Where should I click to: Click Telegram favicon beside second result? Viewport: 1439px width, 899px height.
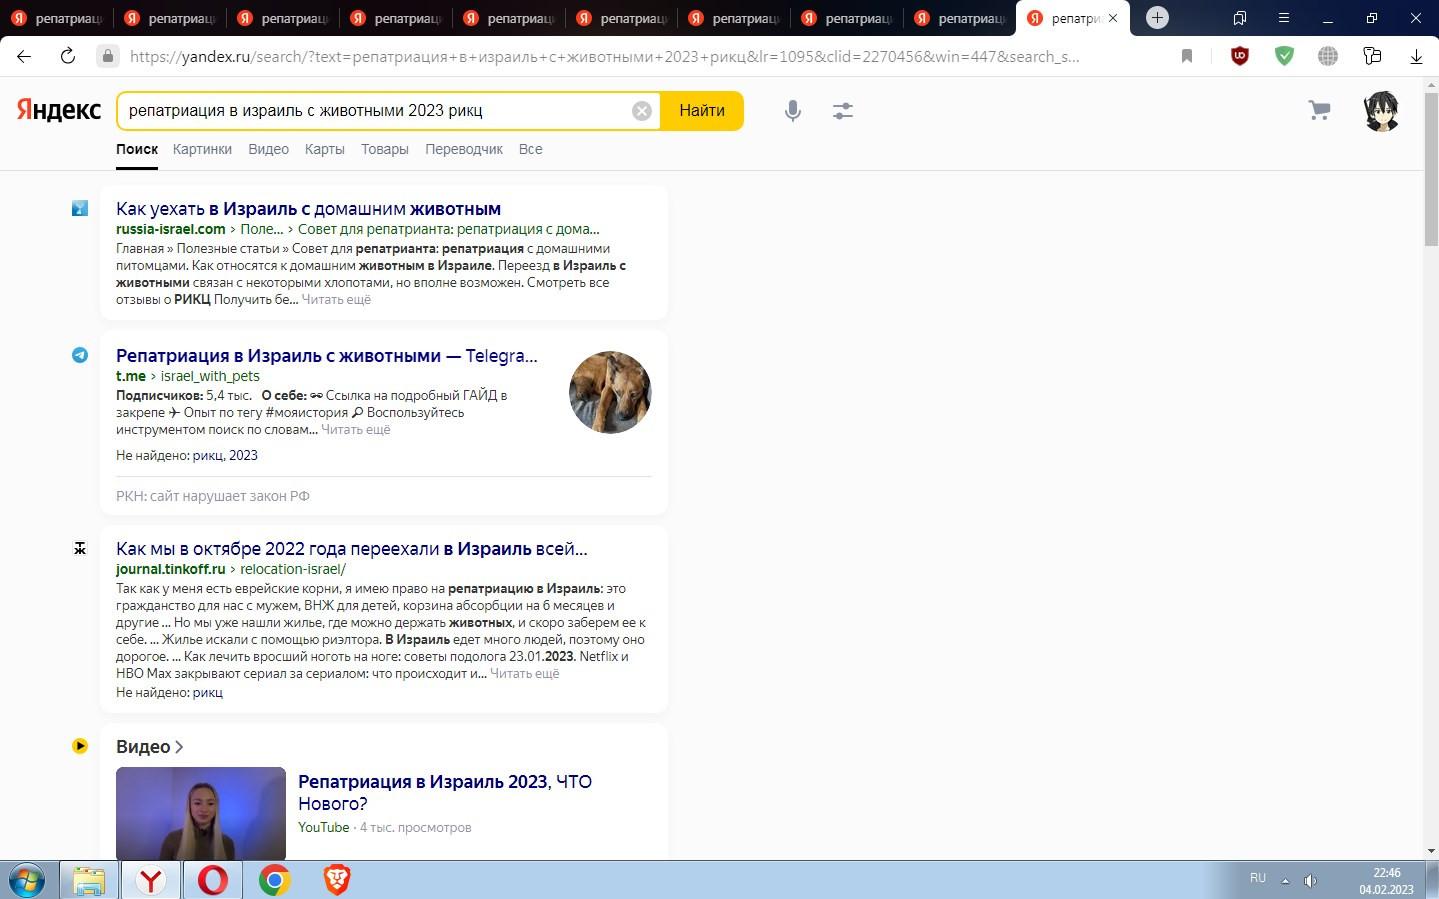tap(80, 355)
